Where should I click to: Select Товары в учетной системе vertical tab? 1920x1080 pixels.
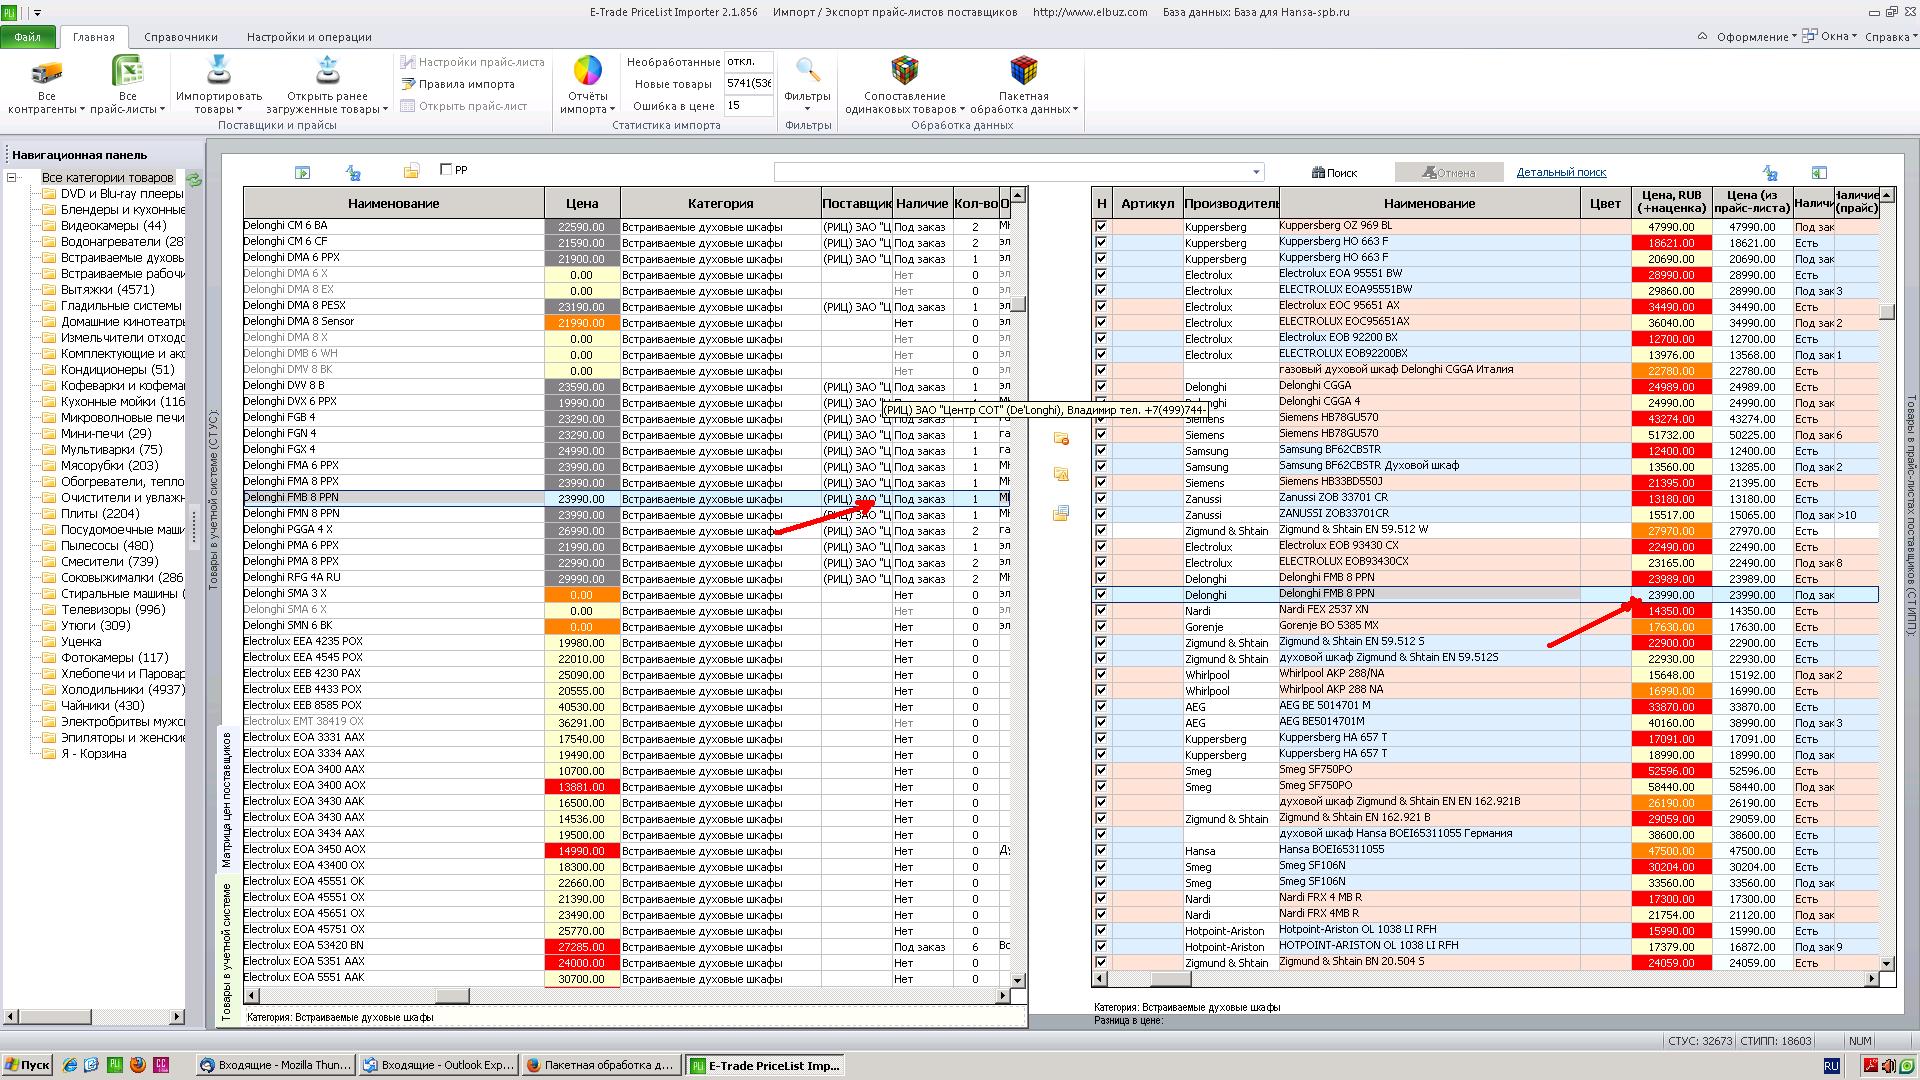pyautogui.click(x=226, y=950)
